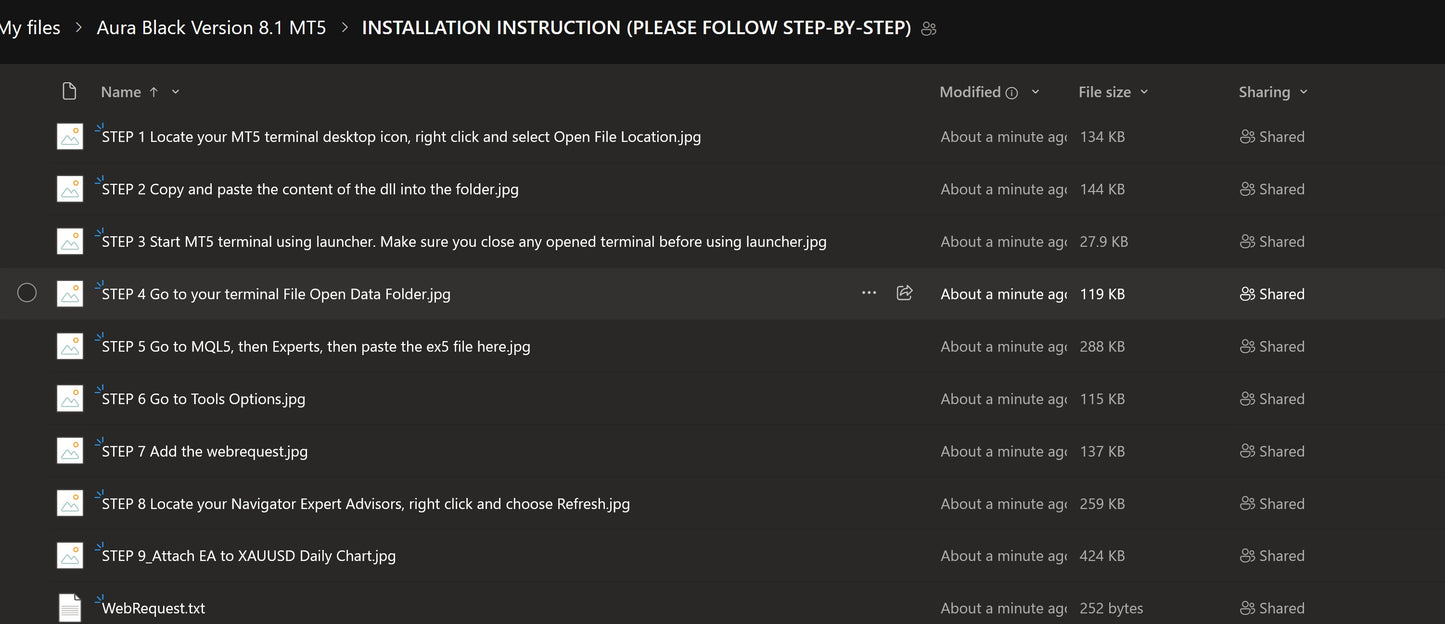Click the file type column header icon
The width and height of the screenshot is (1445, 624).
(x=69, y=92)
